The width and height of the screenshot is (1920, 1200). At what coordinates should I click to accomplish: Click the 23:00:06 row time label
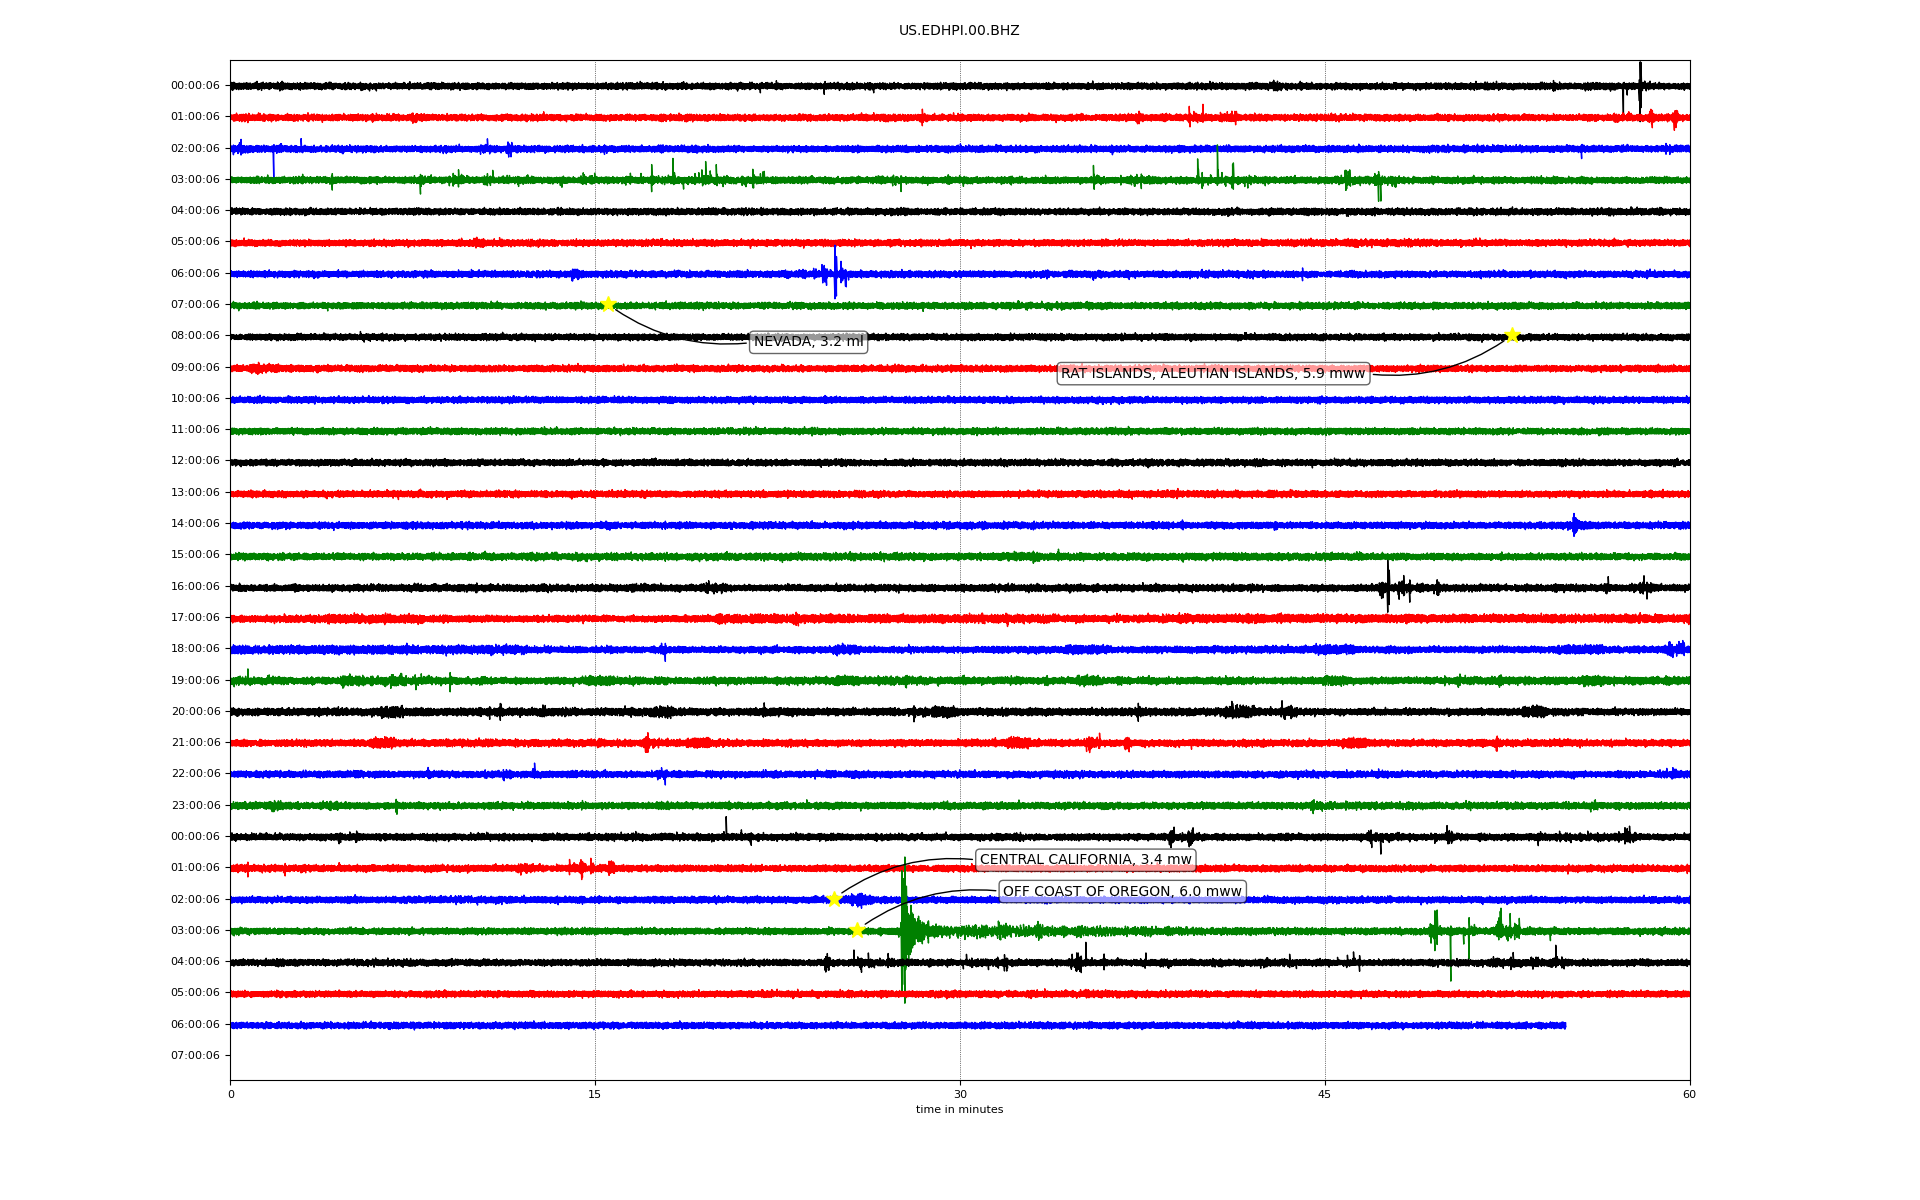click(x=195, y=805)
